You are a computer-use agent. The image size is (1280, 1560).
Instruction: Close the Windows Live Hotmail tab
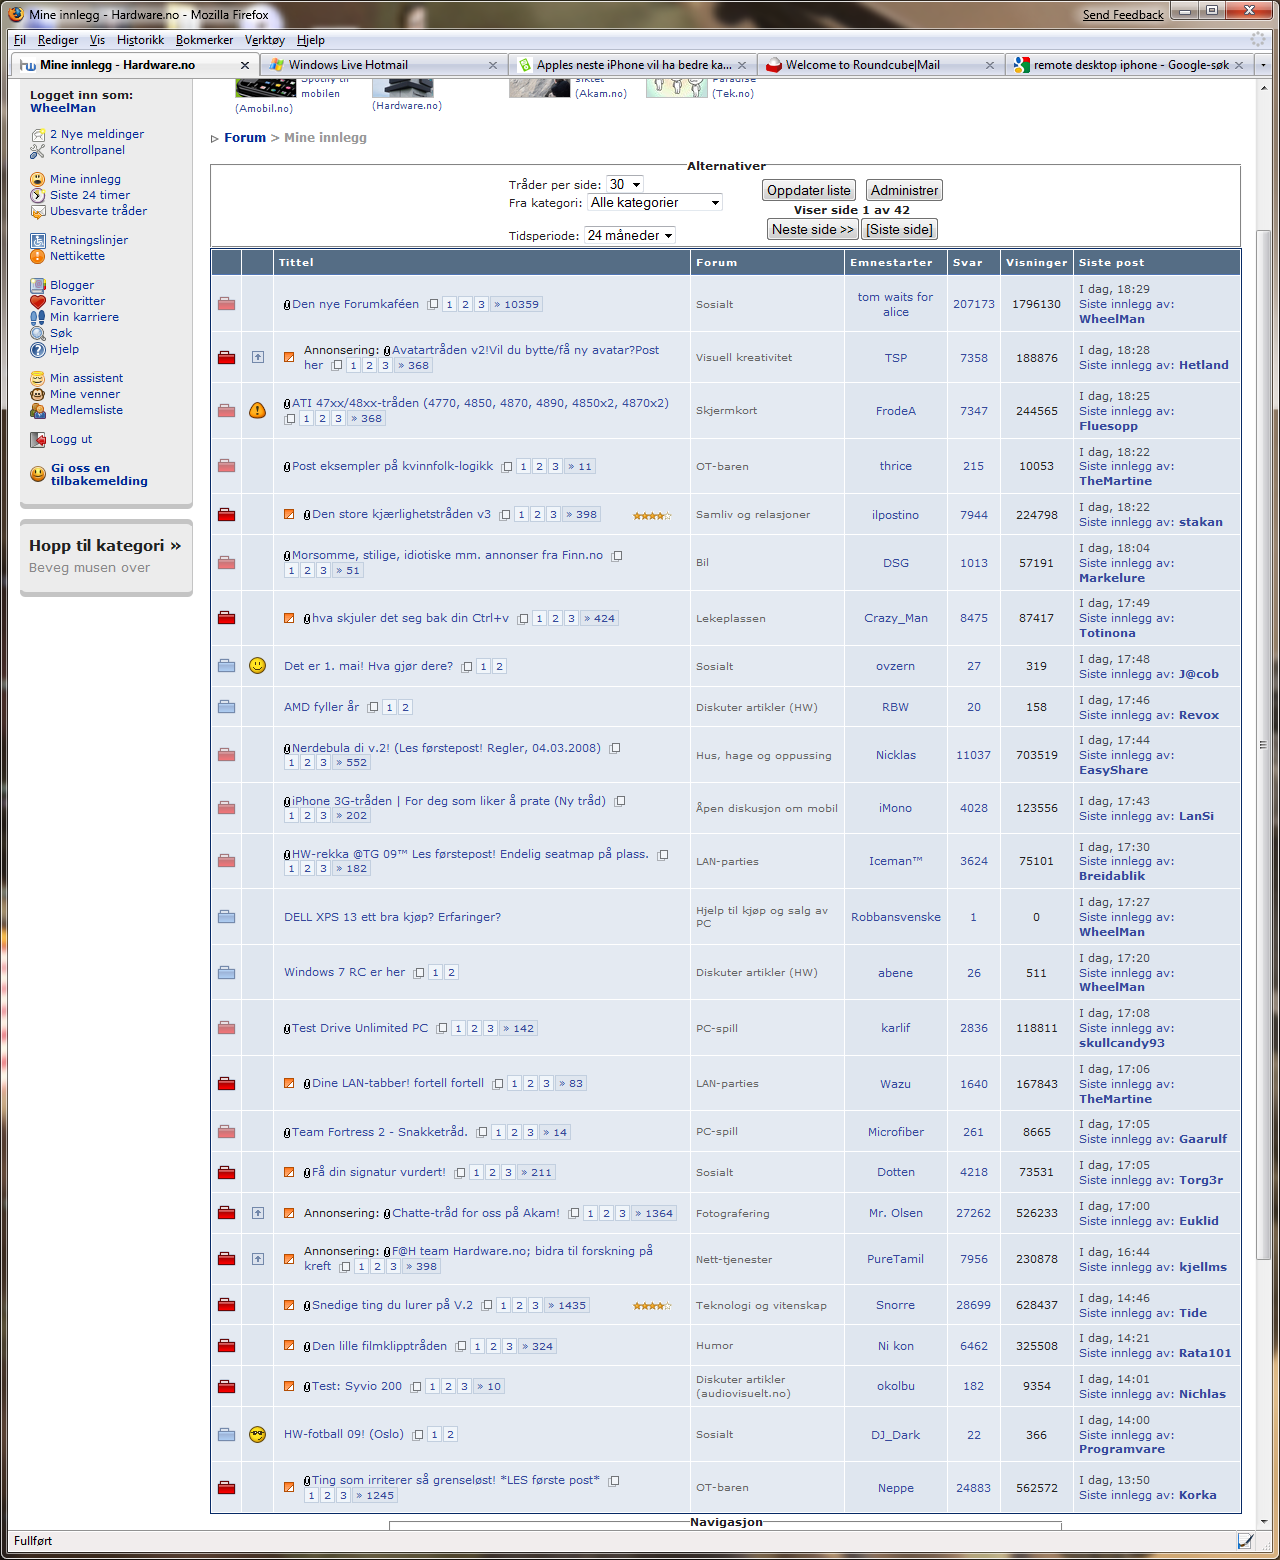tap(493, 65)
